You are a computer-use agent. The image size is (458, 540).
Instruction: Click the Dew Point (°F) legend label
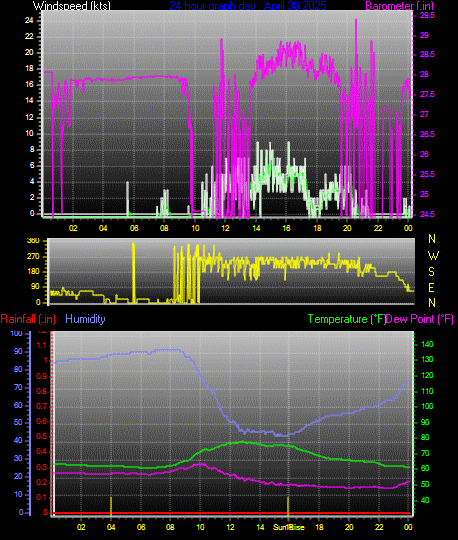pos(419,319)
